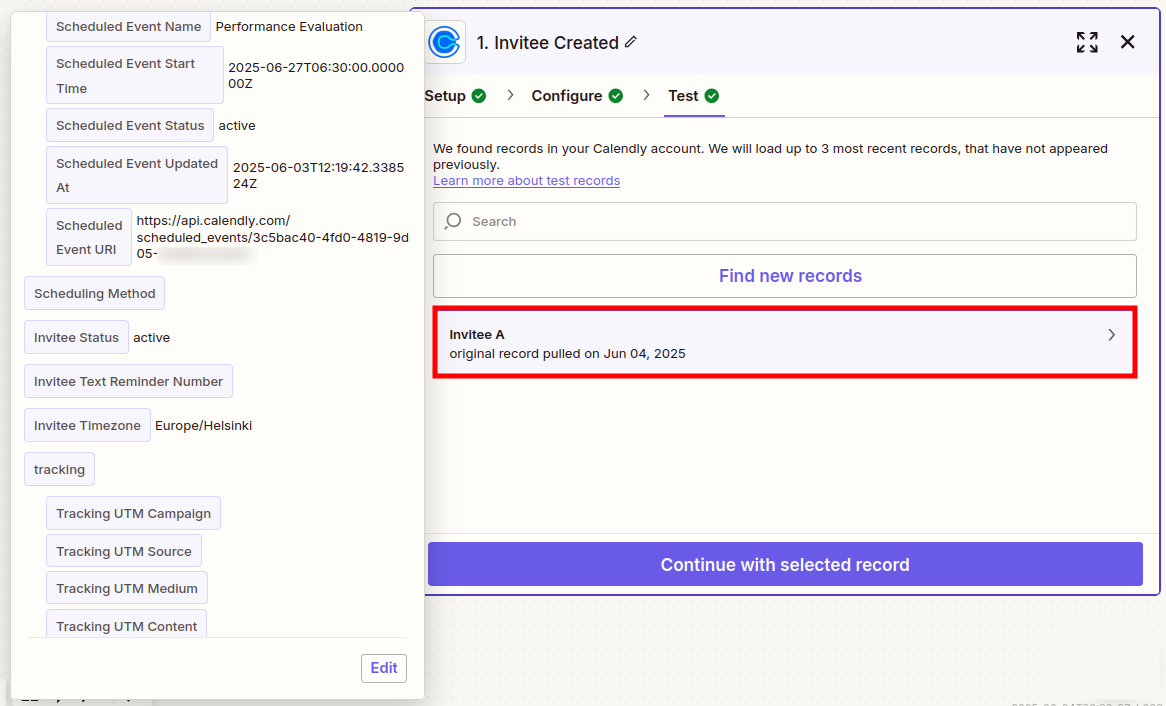Screen dimensions: 1166x706
Task: Select Tracking UTM Medium tag
Action: pos(126,588)
